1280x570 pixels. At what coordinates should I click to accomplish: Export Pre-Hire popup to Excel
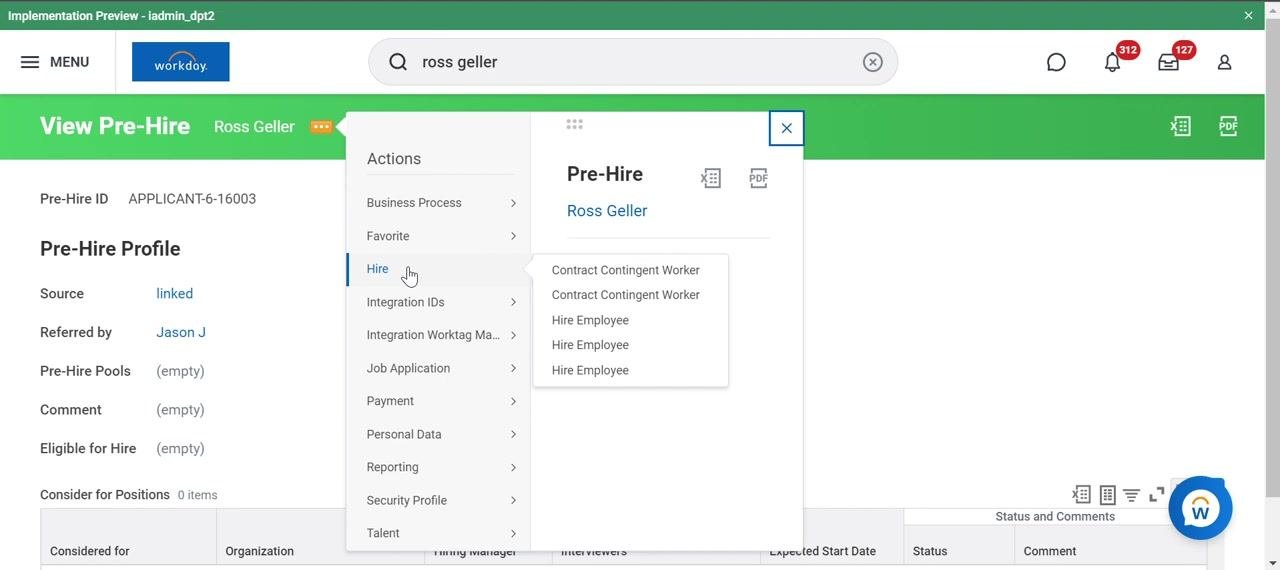(710, 178)
